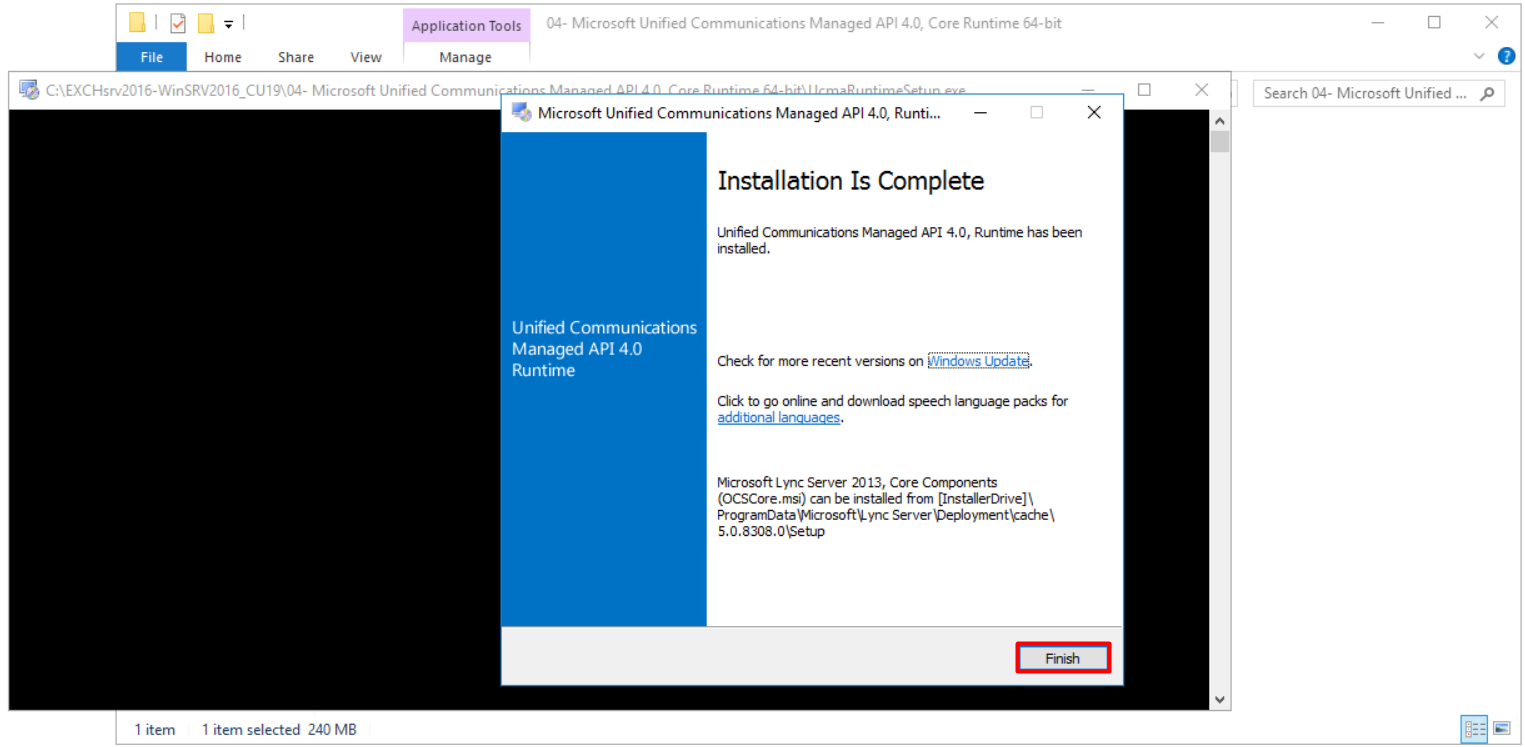Switch to the Share ribbon tab
Viewport: 1525px width, 747px height.
[x=296, y=57]
